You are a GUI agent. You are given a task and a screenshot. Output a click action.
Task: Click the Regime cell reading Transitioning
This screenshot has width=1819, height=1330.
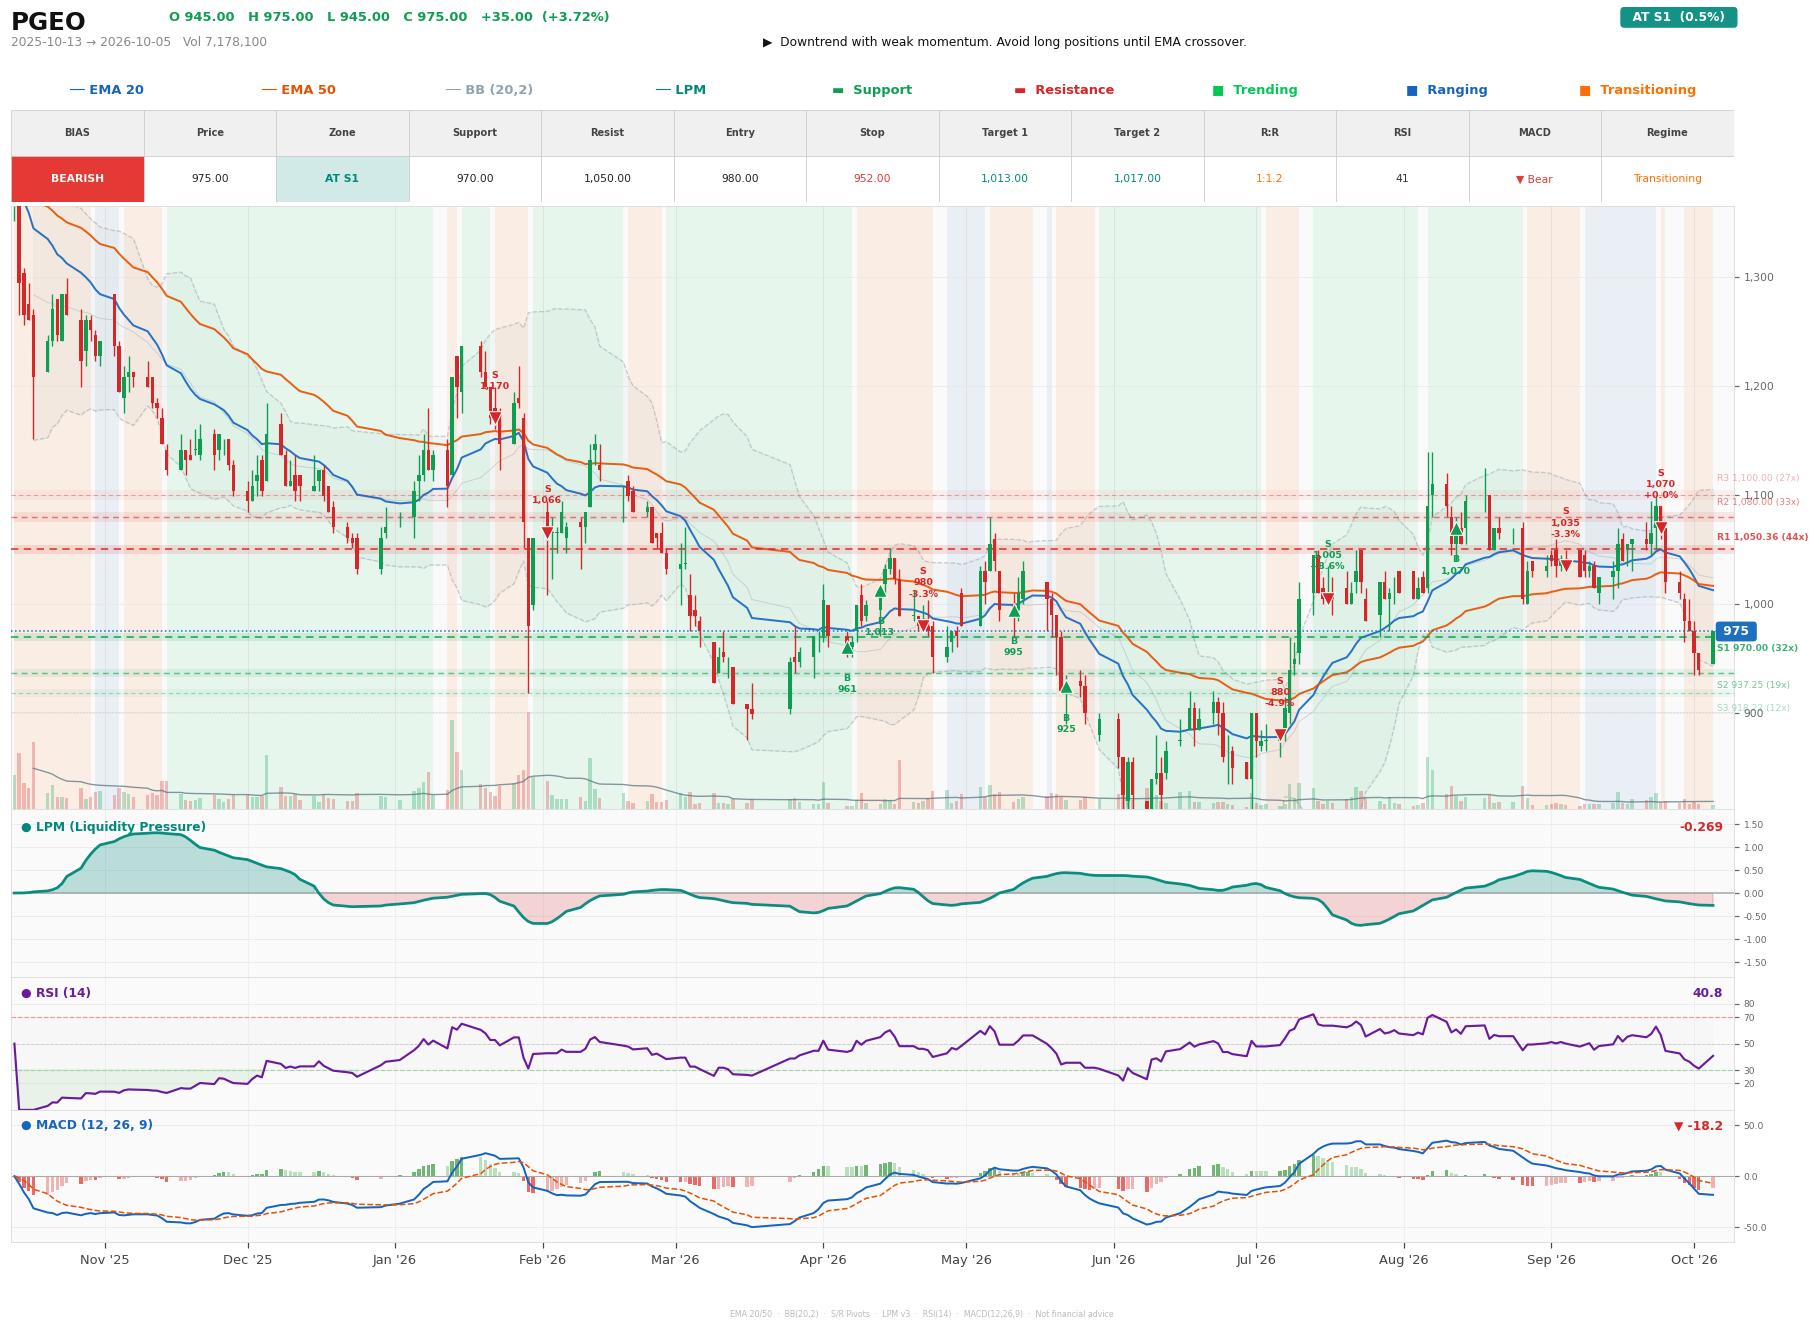tap(1667, 179)
